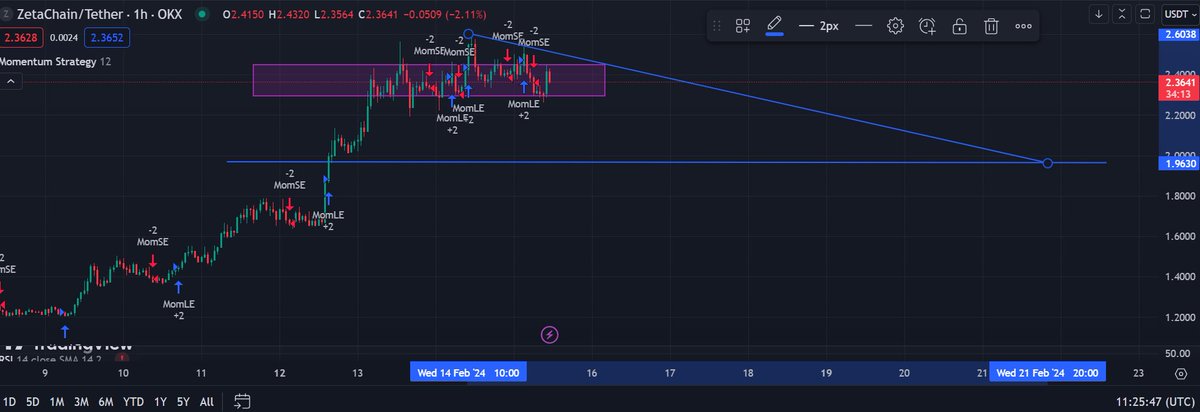
Task: Set the time range to 3M
Action: coord(81,401)
